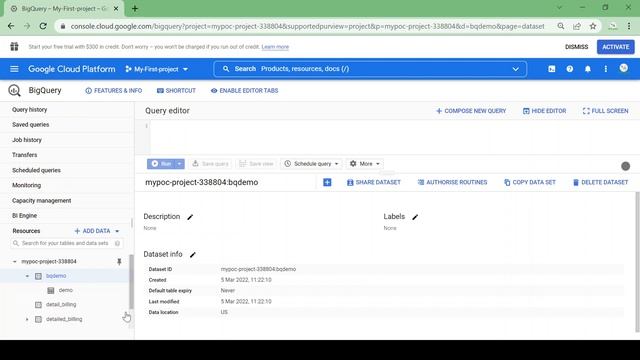This screenshot has width=640, height=360.
Task: Click SHARE DATASET
Action: pyautogui.click(x=373, y=182)
